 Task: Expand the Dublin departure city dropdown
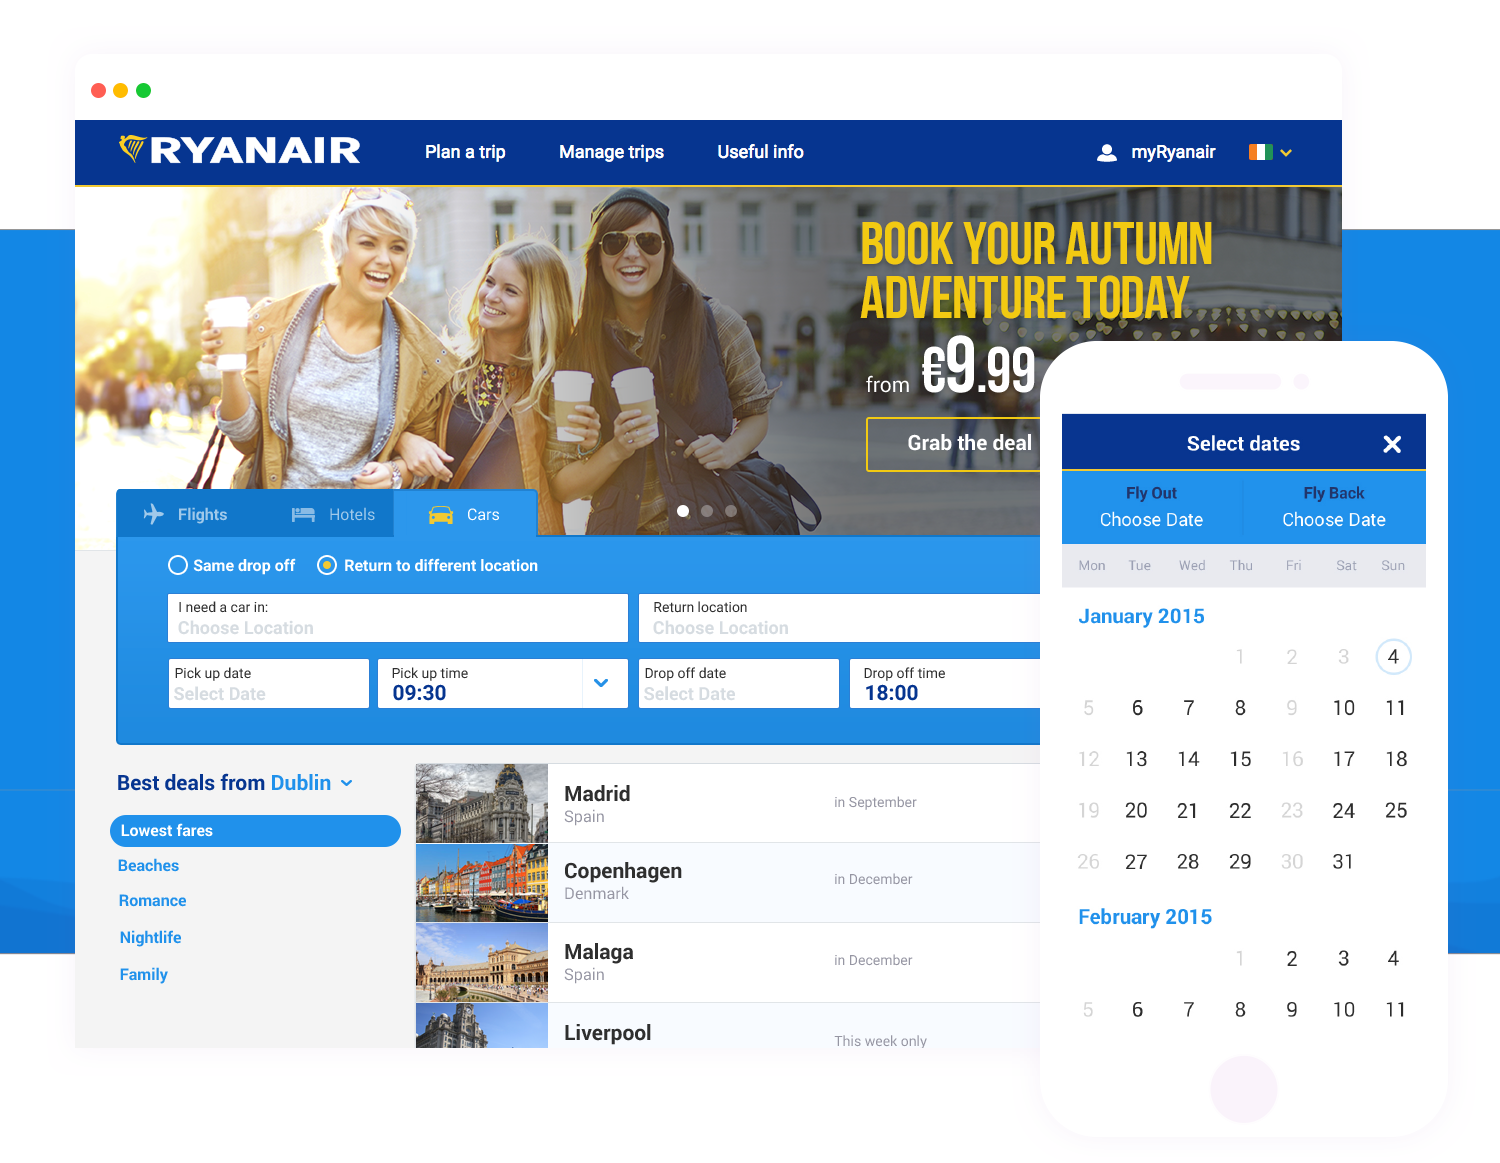[346, 783]
